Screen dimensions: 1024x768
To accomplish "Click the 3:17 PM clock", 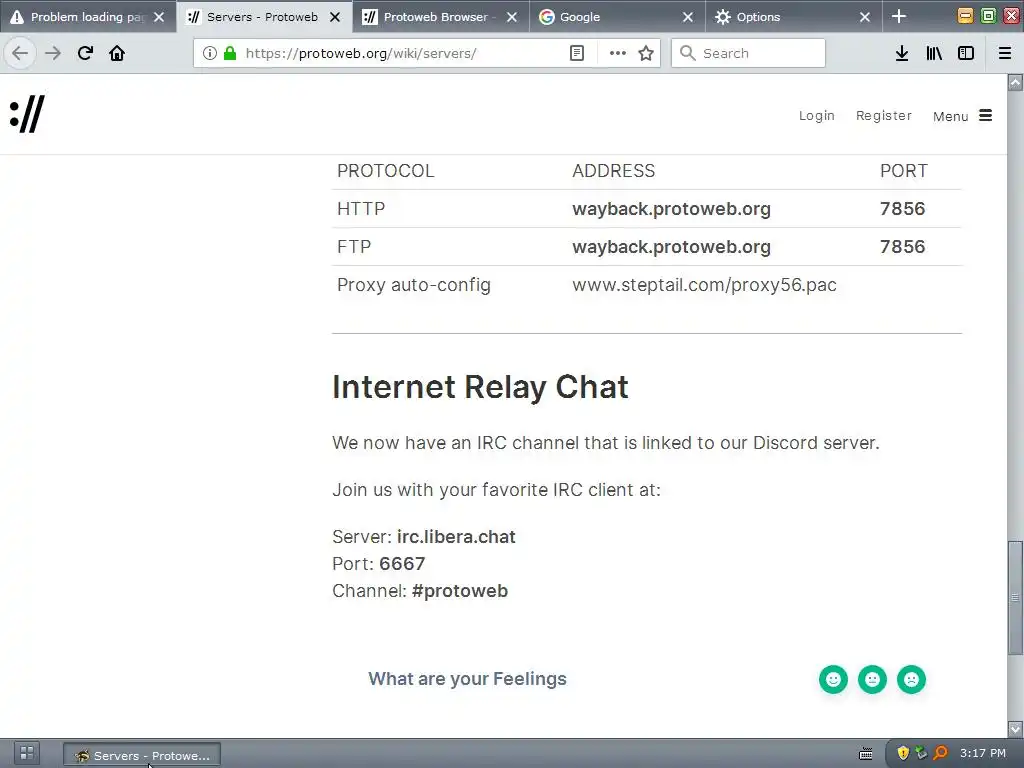I will click(x=983, y=753).
